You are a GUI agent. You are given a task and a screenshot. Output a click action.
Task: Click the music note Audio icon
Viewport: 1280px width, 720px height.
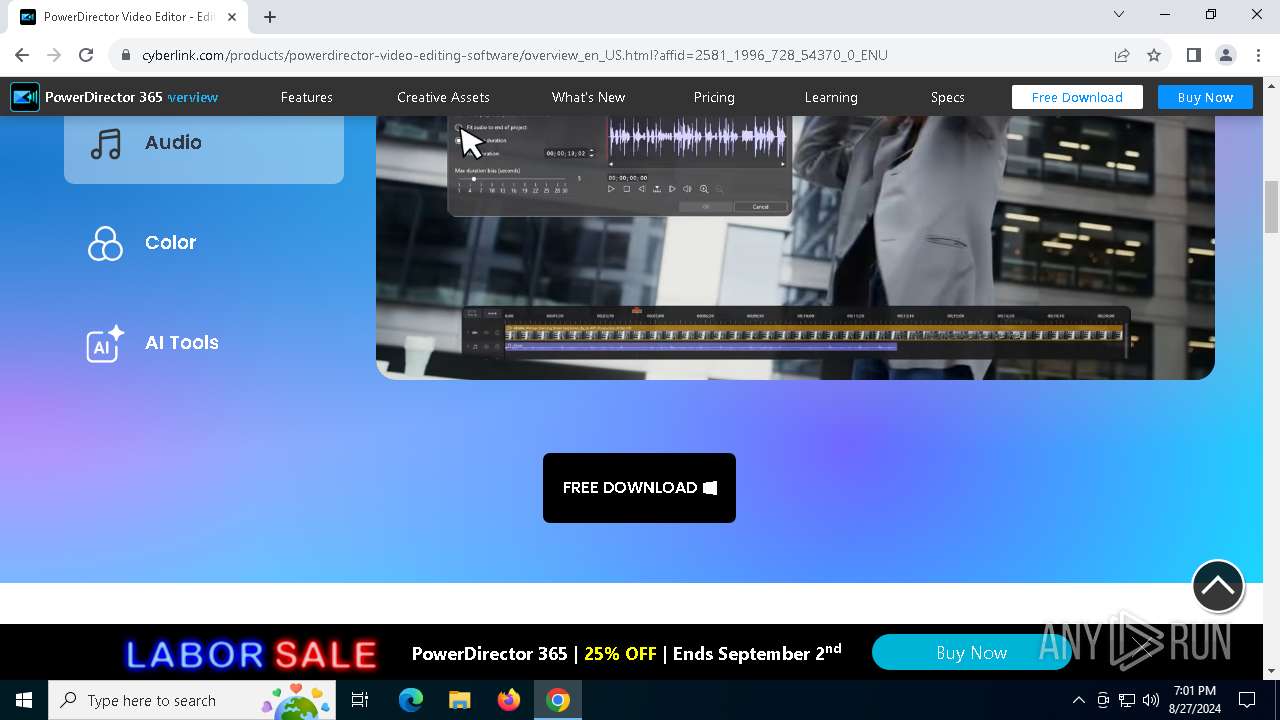pos(105,143)
